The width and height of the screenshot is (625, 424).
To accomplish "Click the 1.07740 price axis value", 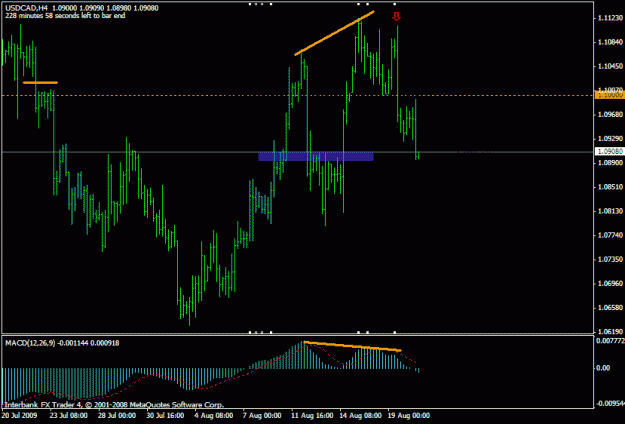I will point(610,235).
